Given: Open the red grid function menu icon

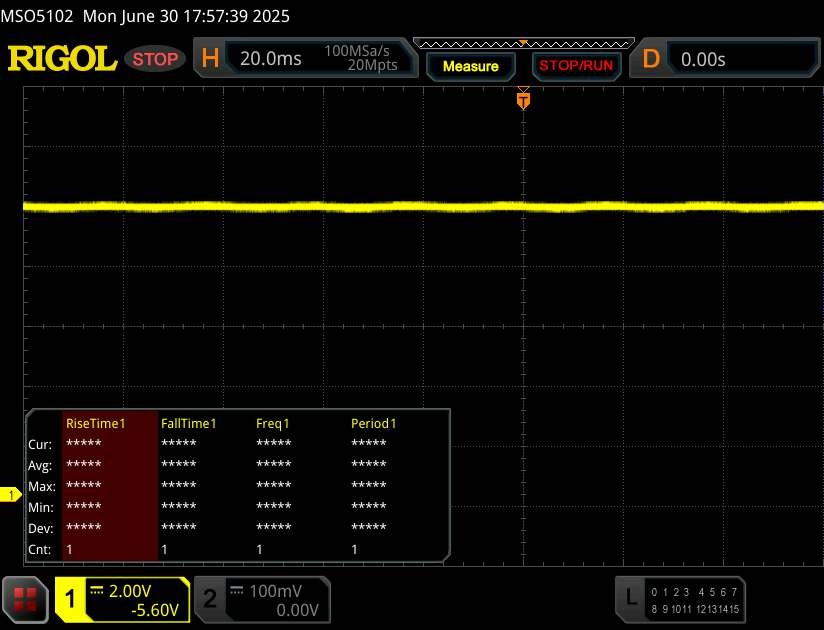Looking at the screenshot, I should coord(25,600).
